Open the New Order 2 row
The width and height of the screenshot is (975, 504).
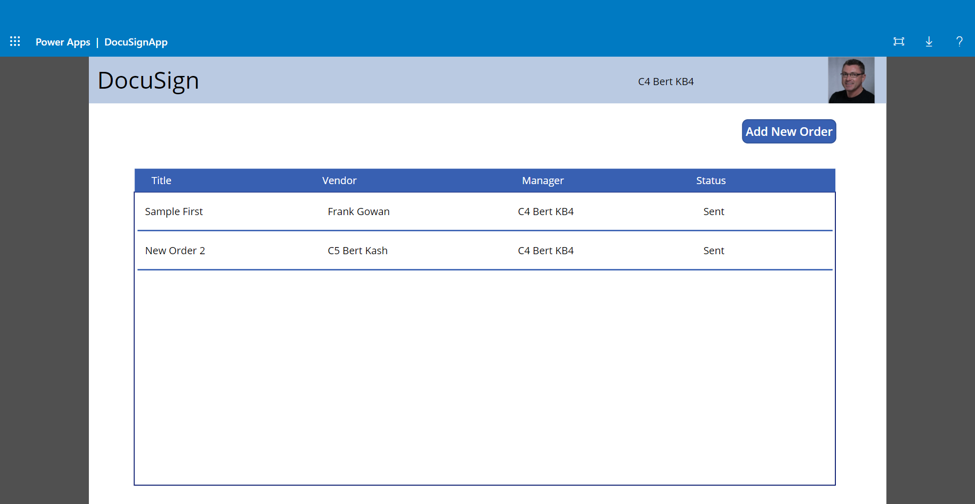coord(175,251)
